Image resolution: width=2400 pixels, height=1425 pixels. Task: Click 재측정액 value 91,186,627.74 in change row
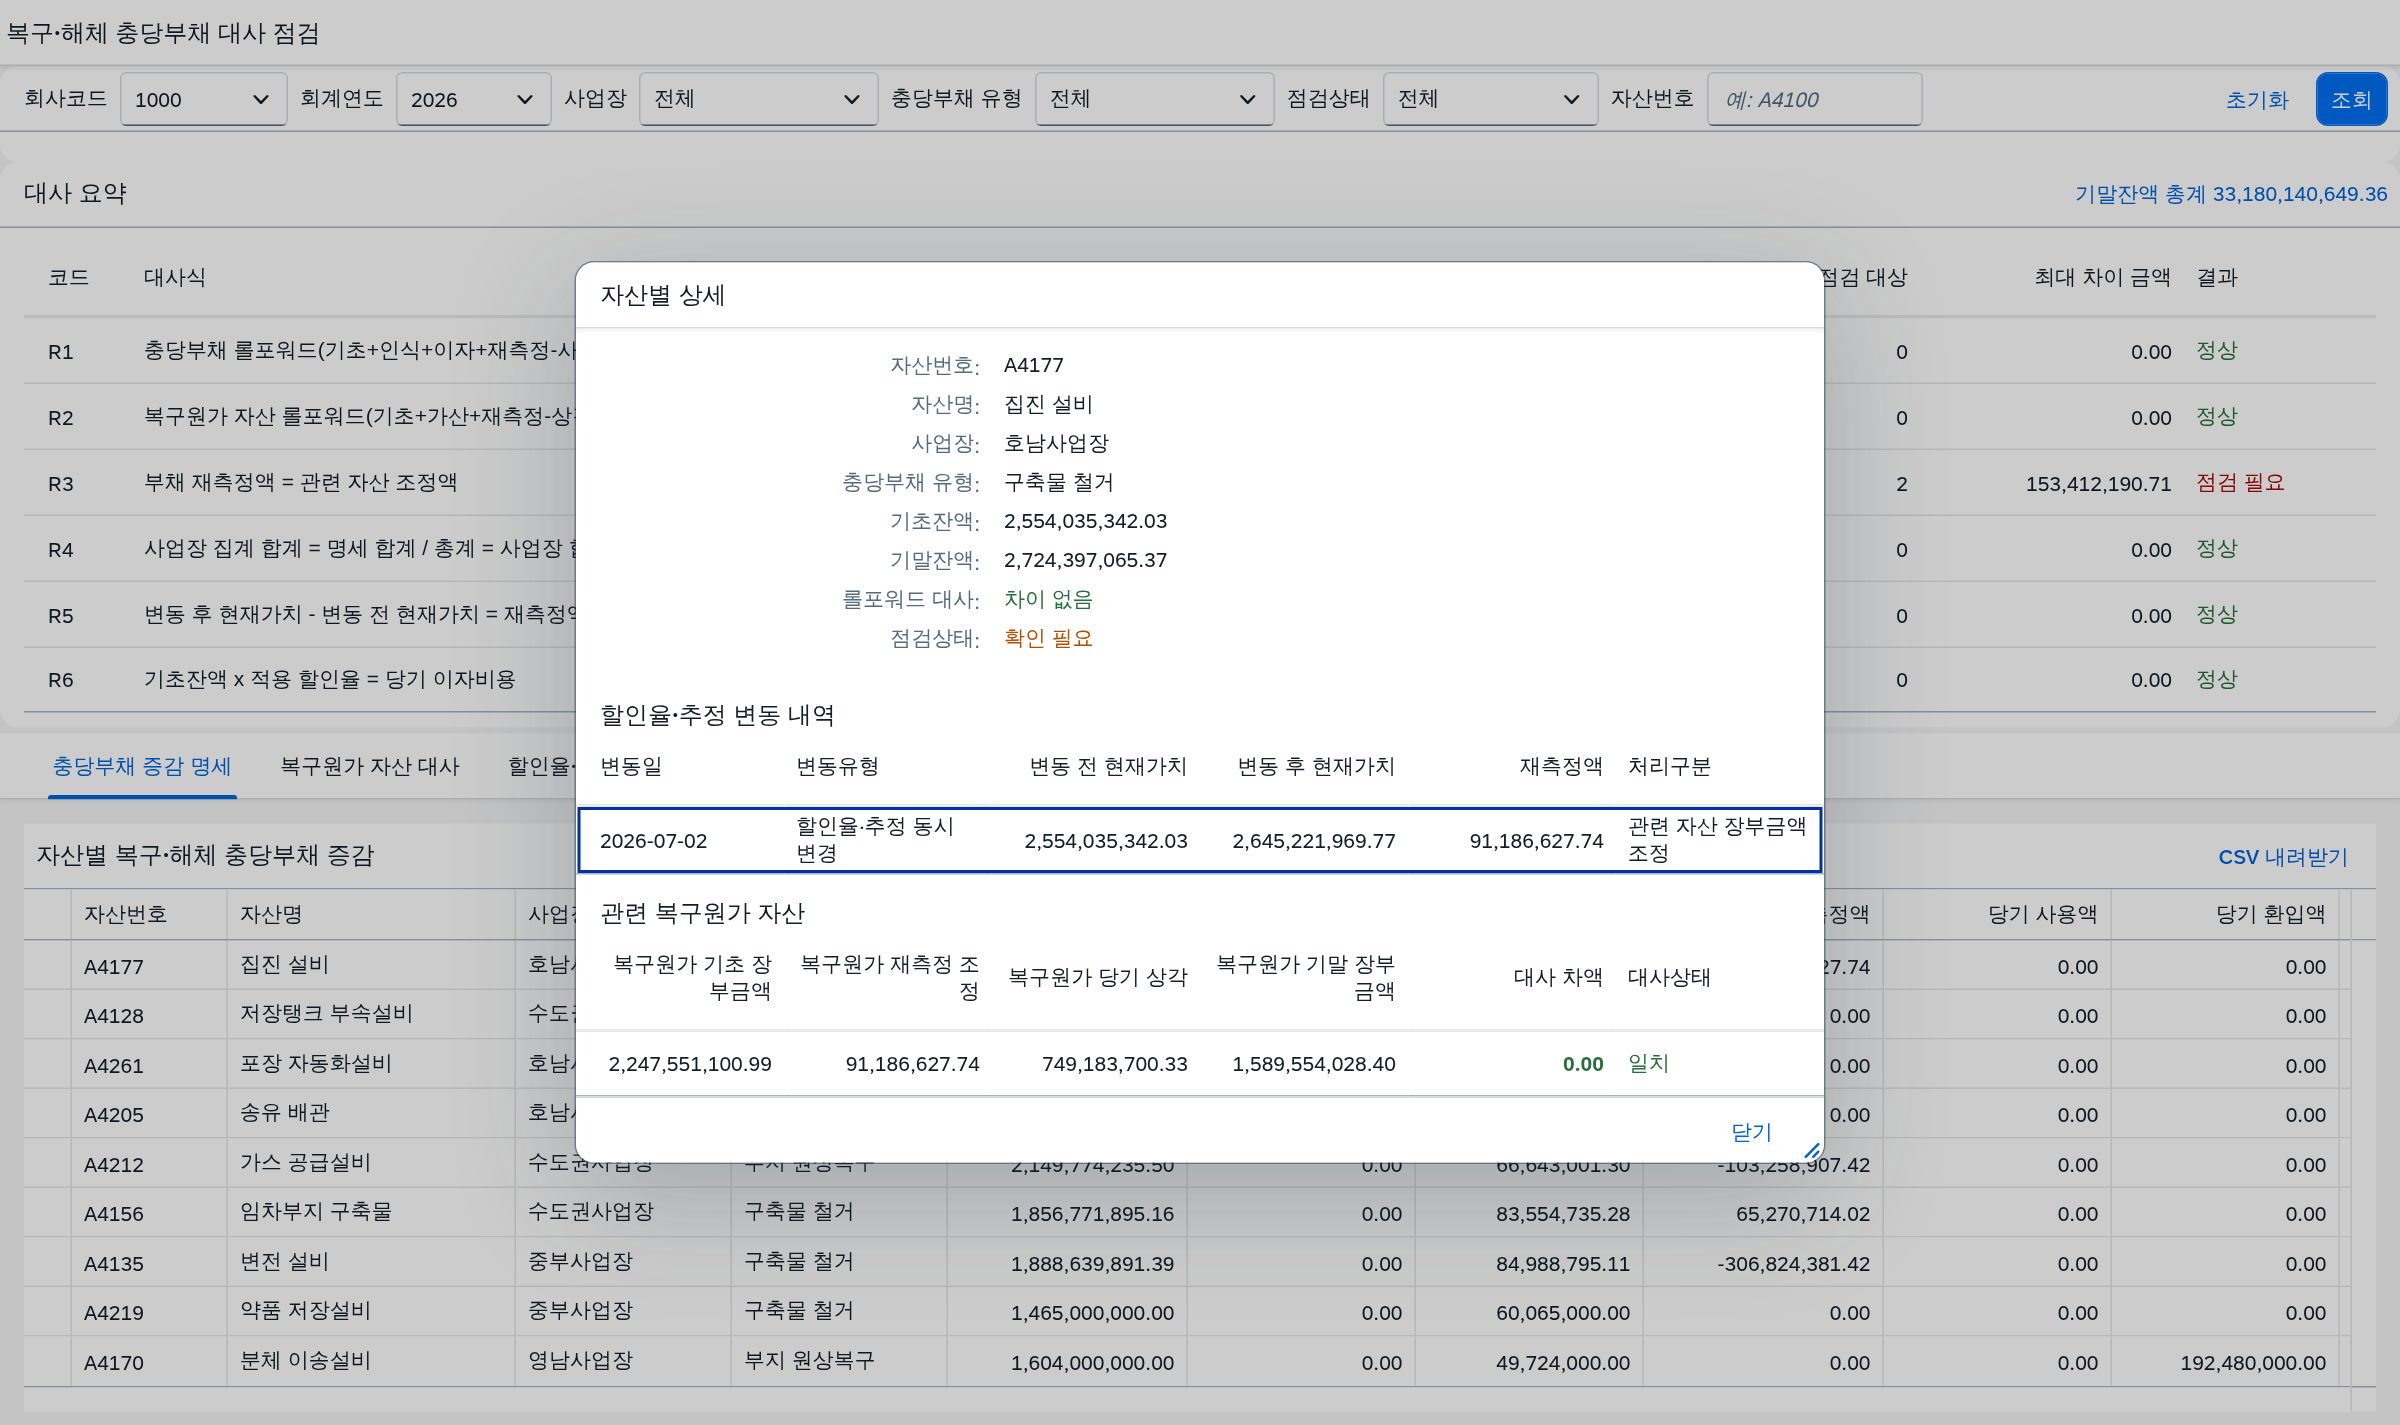1536,841
